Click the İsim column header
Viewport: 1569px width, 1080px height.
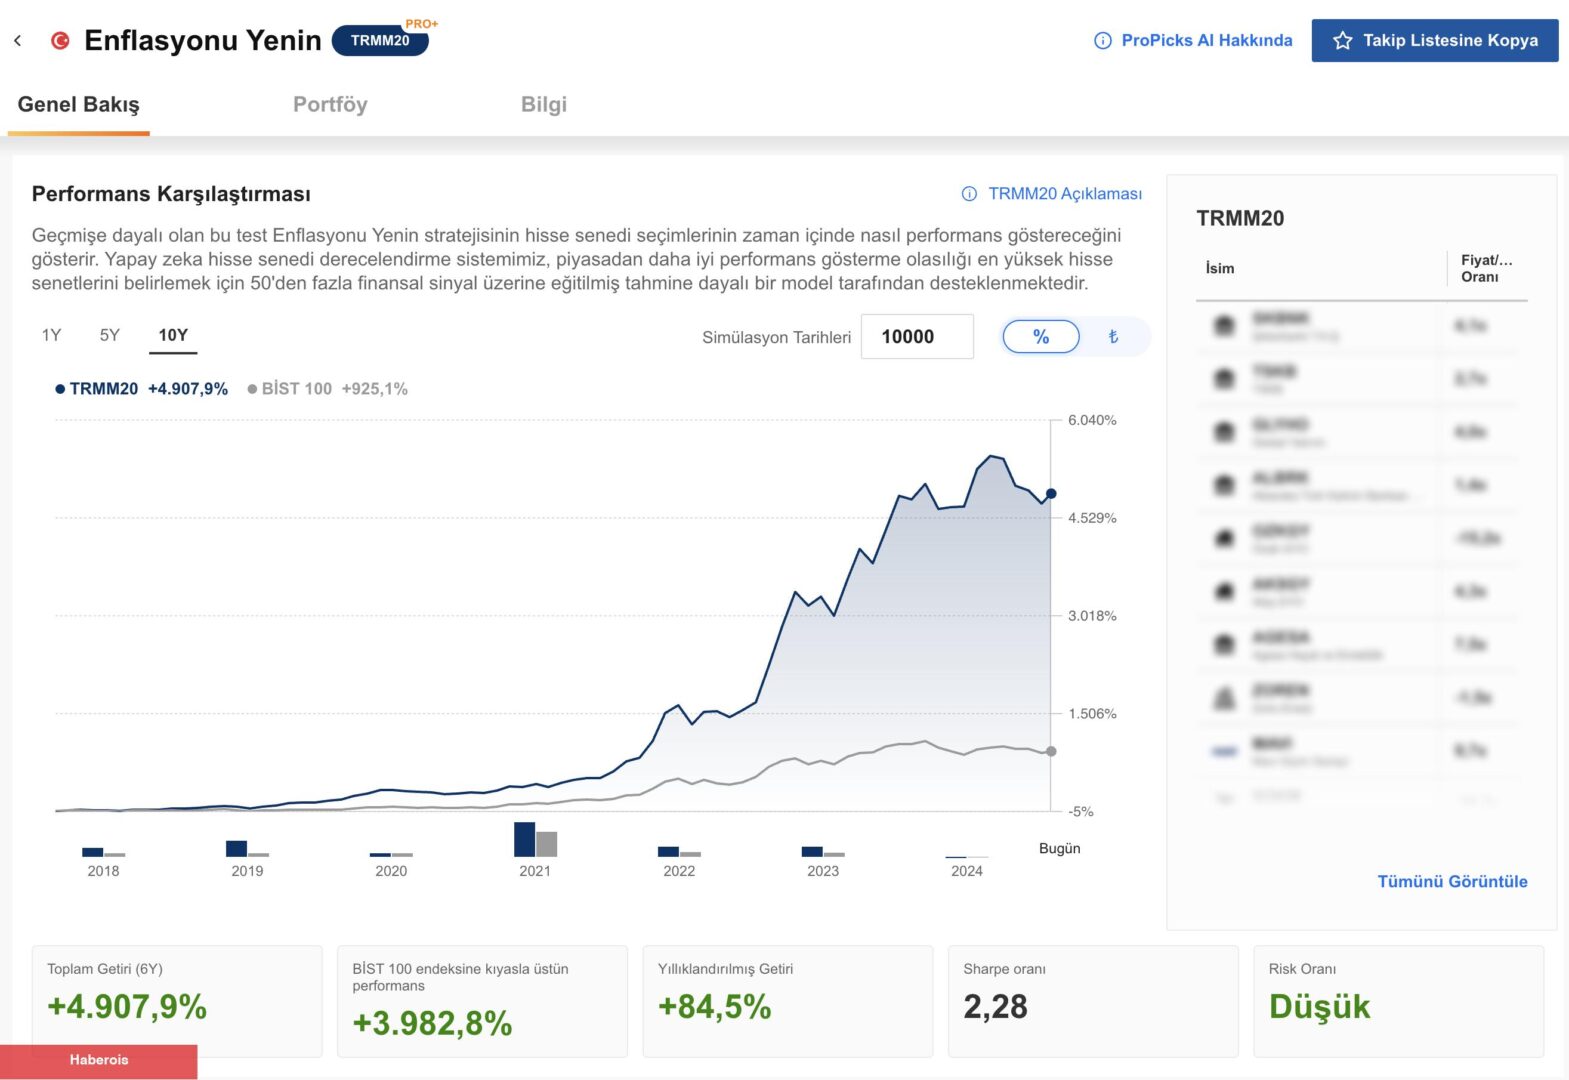pyautogui.click(x=1220, y=268)
